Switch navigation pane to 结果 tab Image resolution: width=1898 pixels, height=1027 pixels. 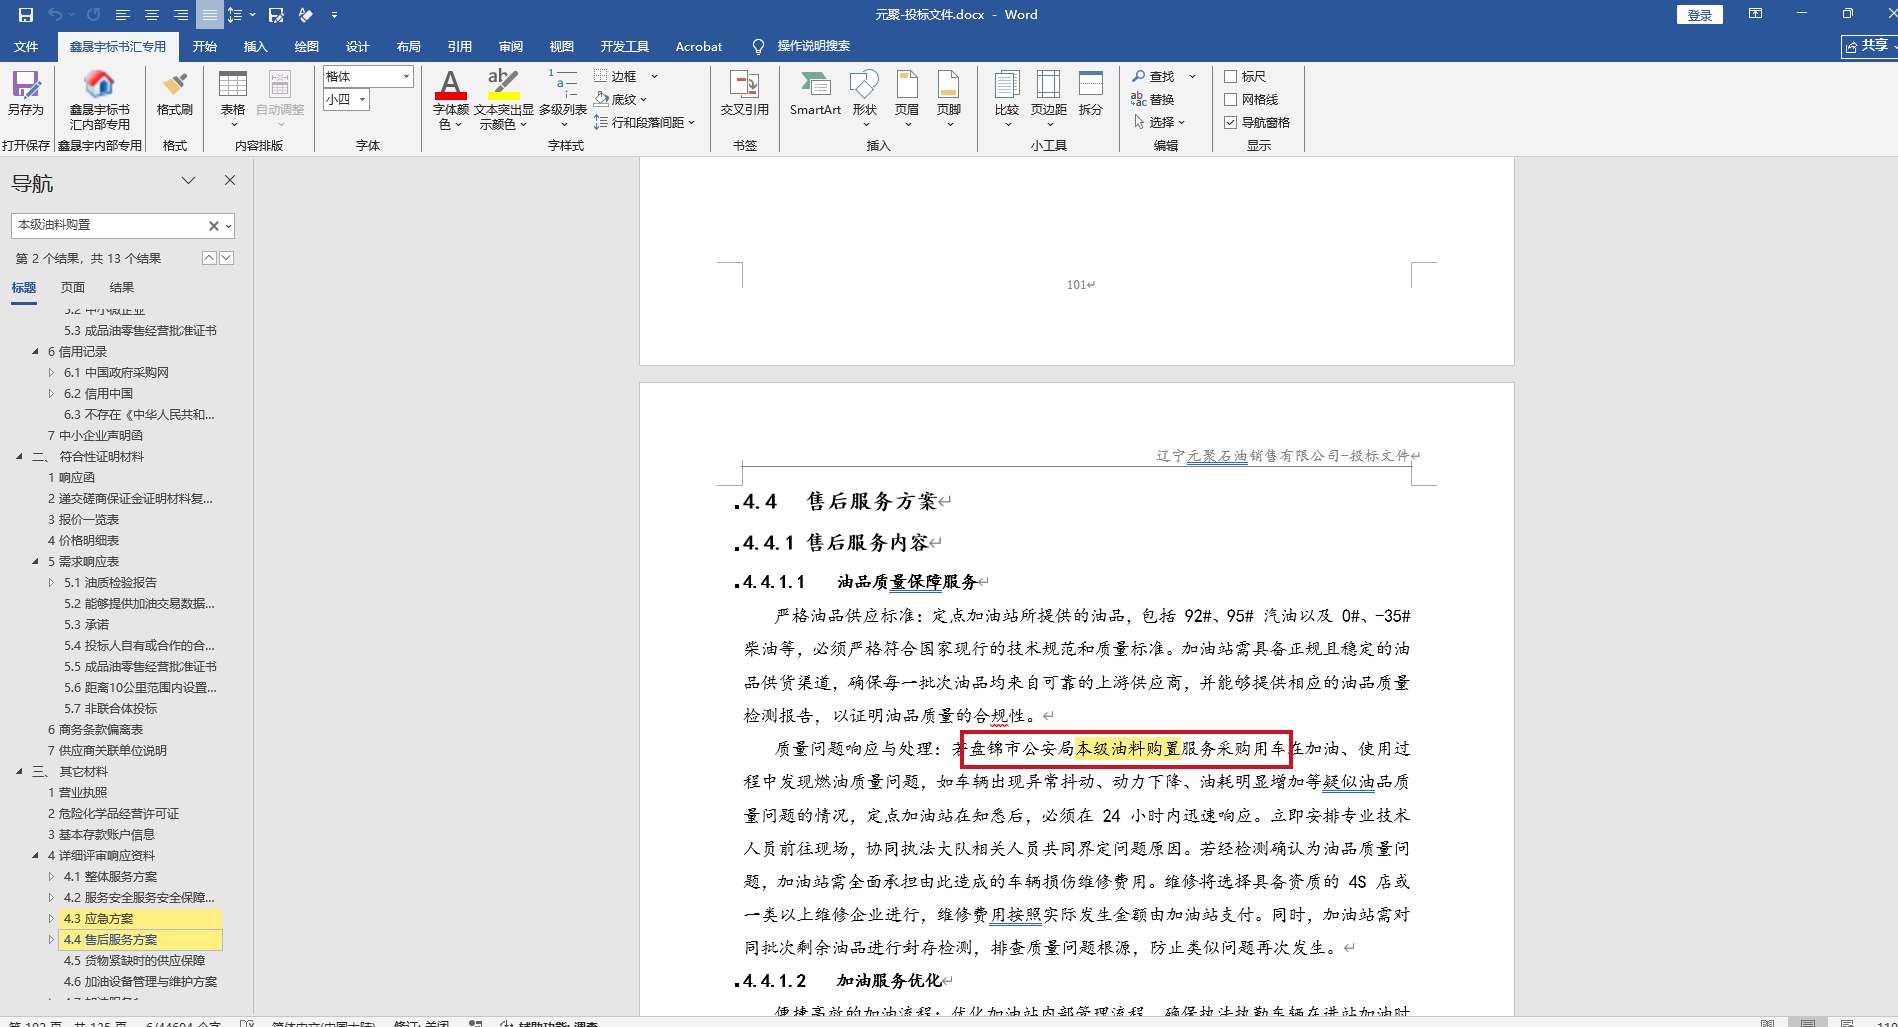point(122,288)
